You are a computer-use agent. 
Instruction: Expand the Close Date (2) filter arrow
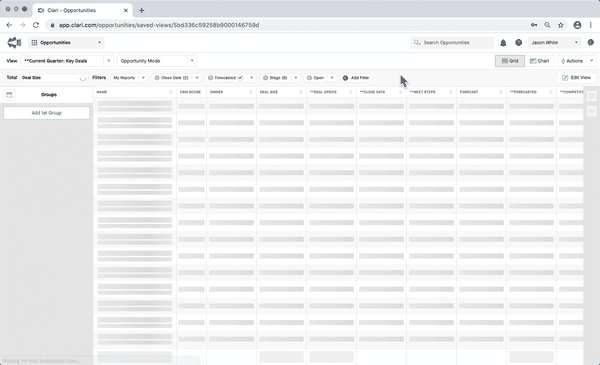click(197, 78)
